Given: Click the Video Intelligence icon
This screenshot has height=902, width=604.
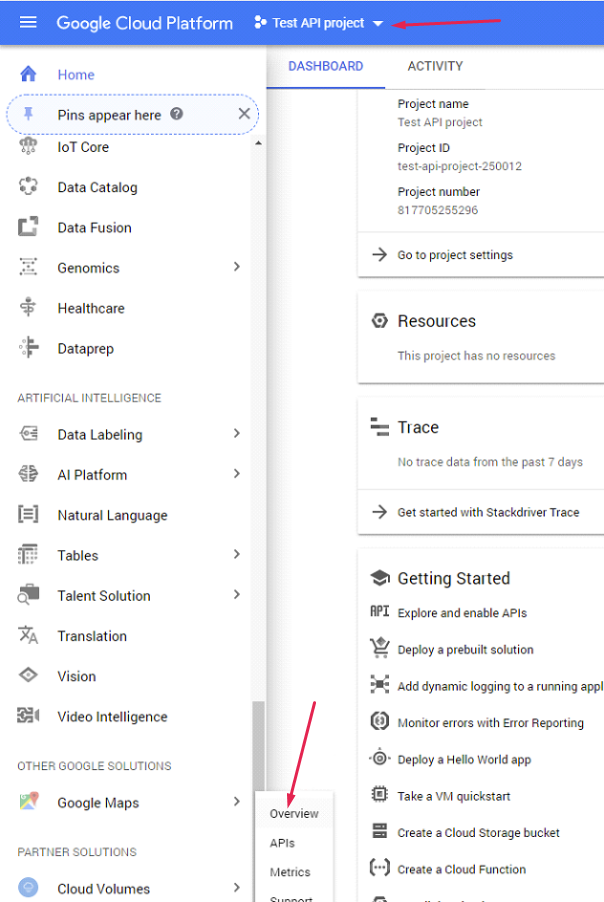Looking at the screenshot, I should pos(28,716).
